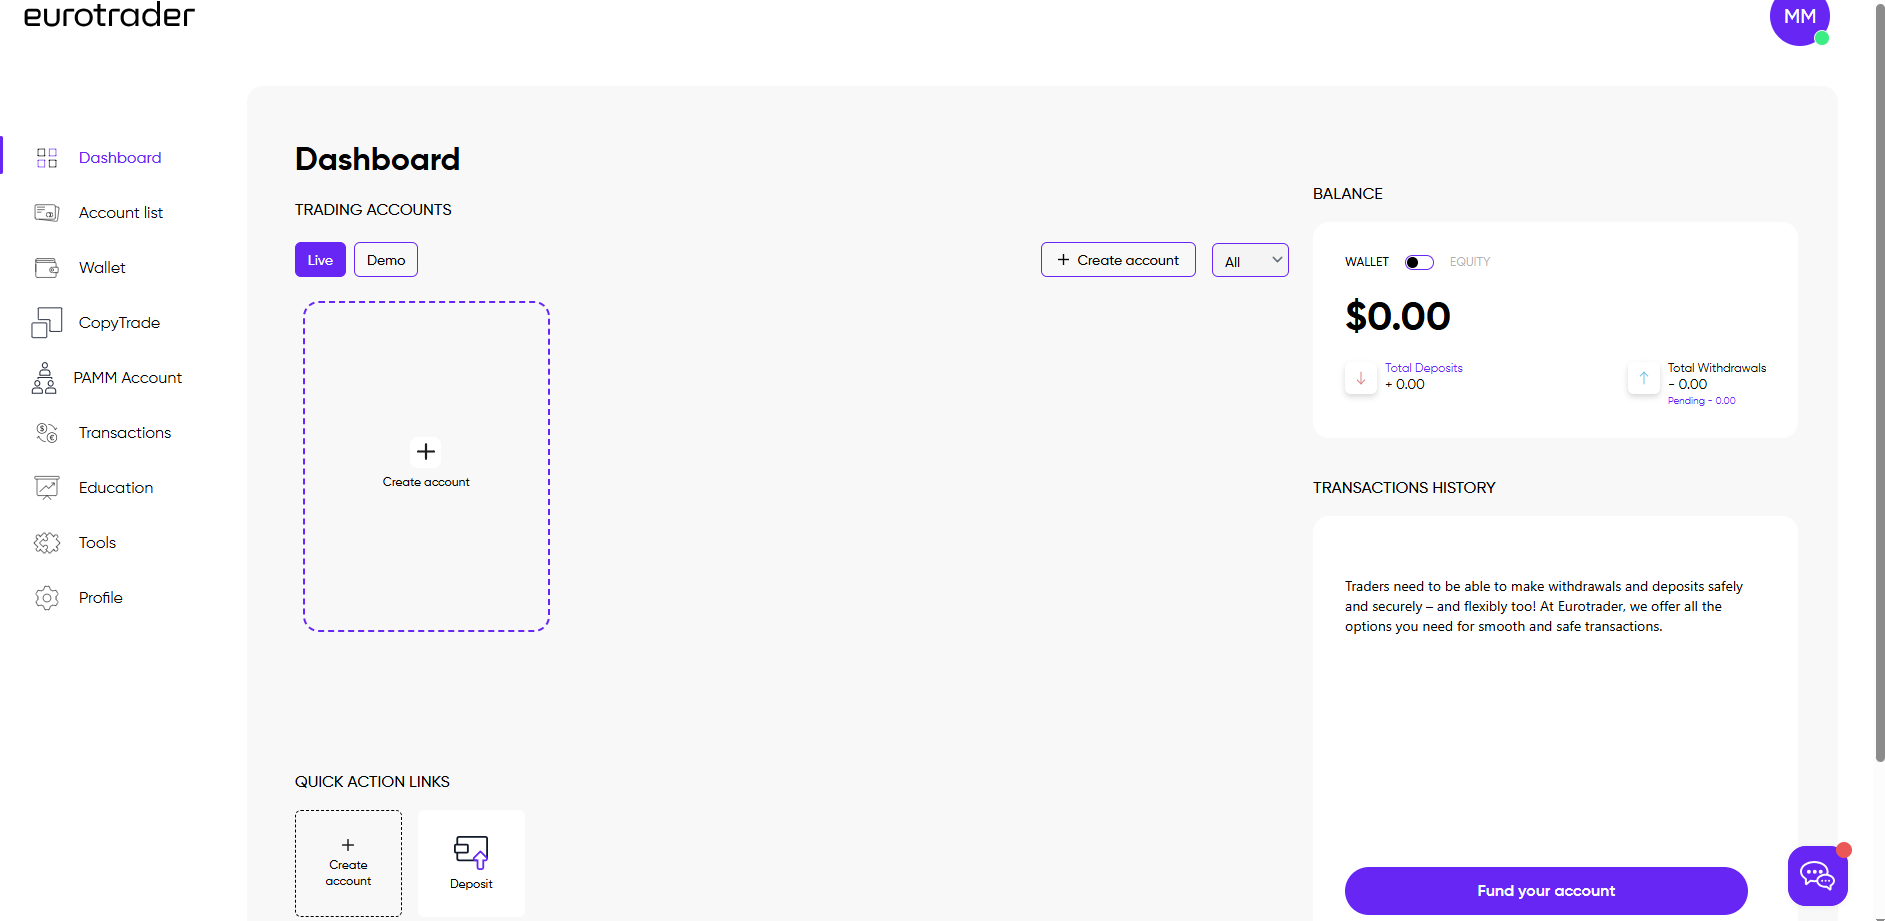Expand the All accounts filter dropdown
Screen dimensions: 1885x921
pyautogui.click(x=1250, y=260)
